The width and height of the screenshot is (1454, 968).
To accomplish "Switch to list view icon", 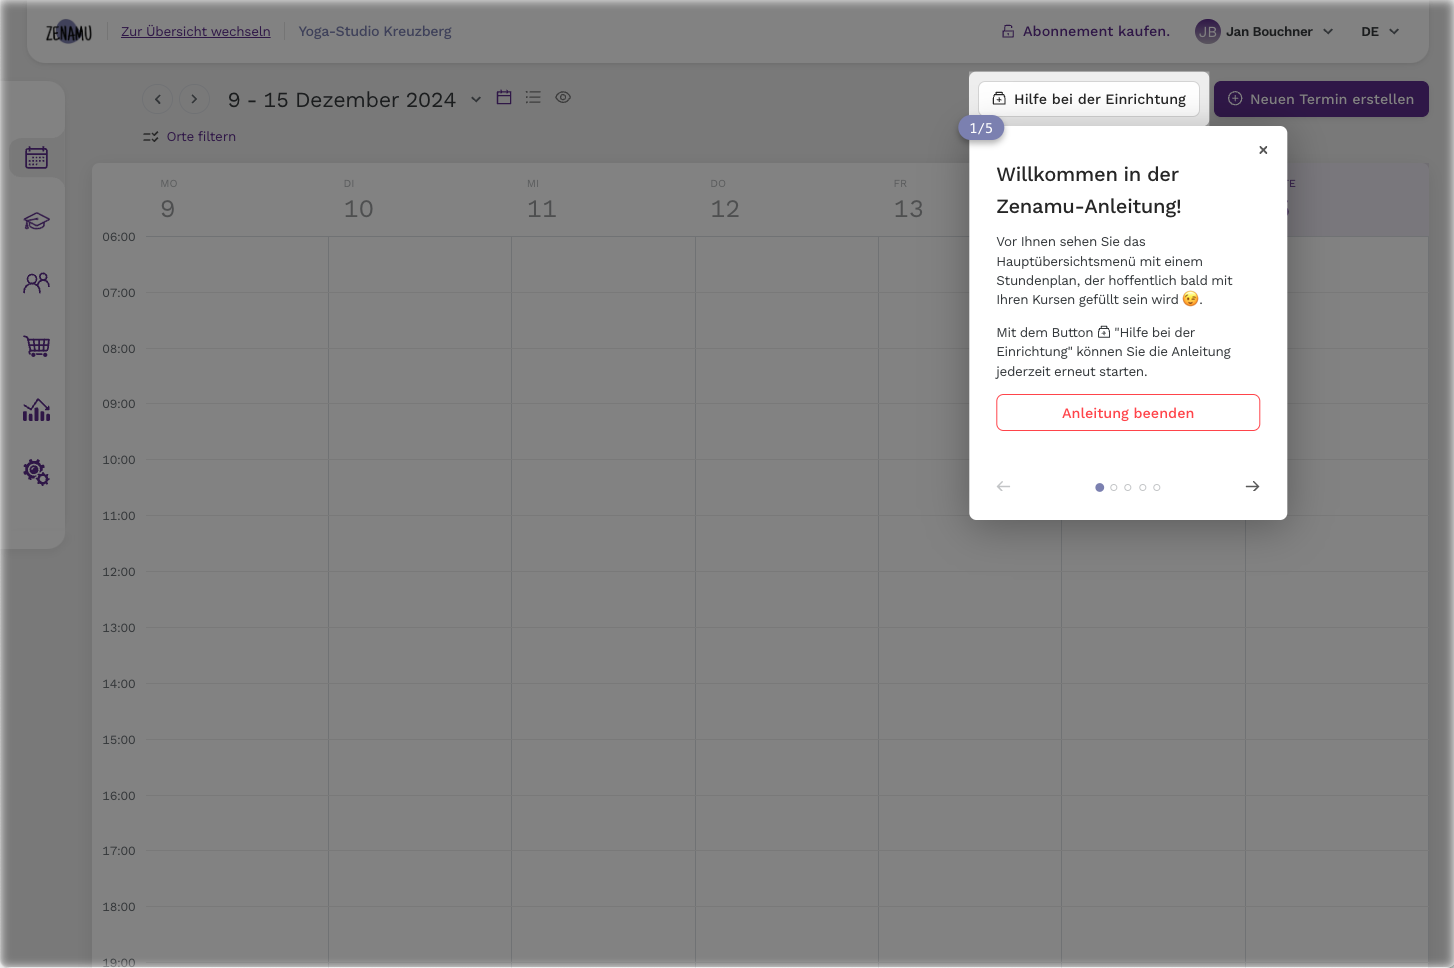I will [533, 97].
